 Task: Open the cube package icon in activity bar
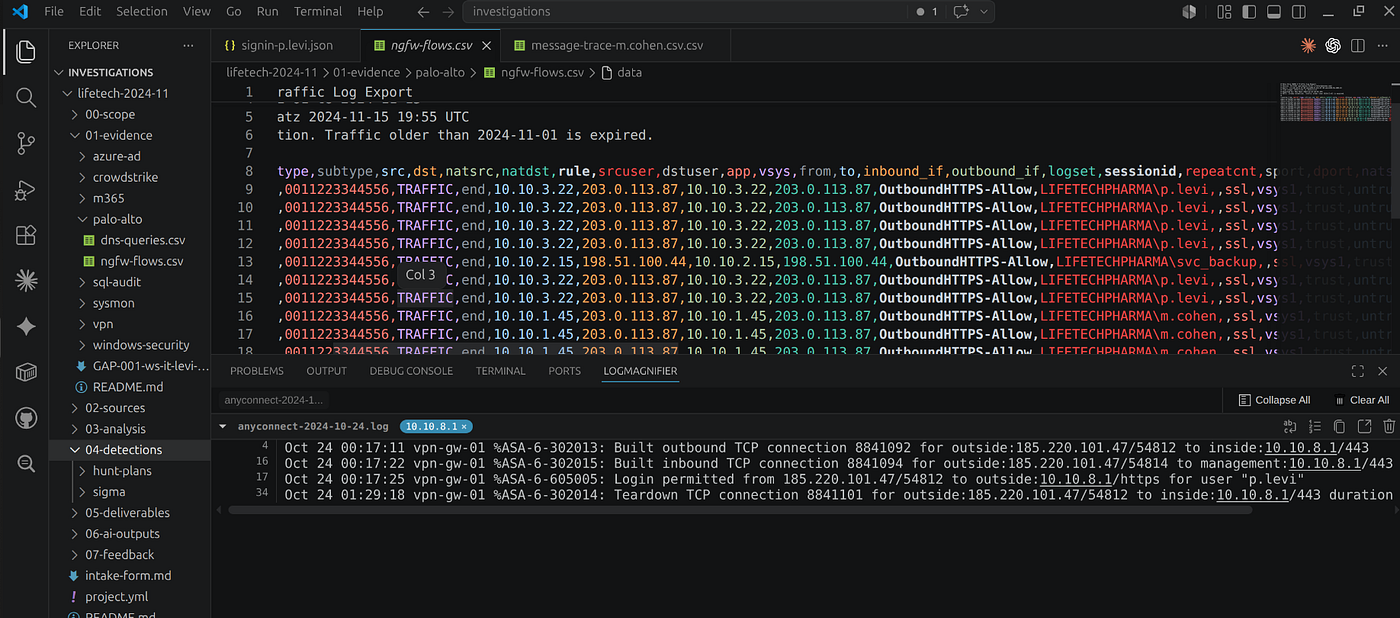tap(26, 373)
